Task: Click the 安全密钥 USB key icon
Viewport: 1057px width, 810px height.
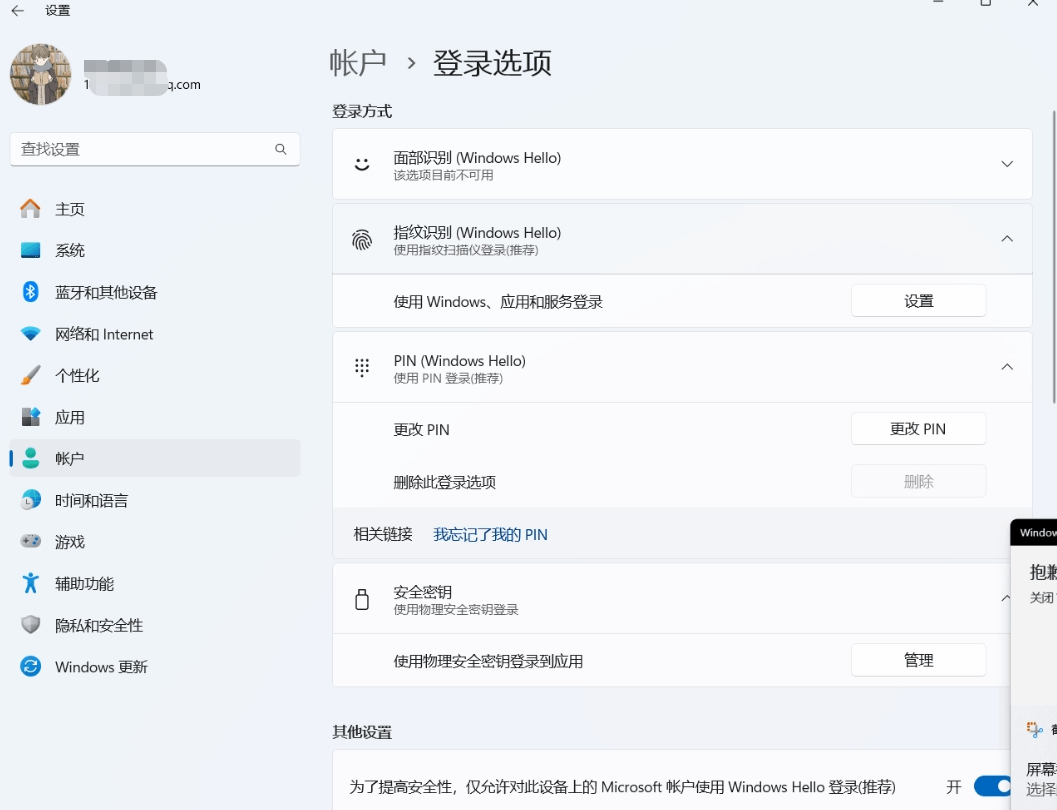Action: 362,599
